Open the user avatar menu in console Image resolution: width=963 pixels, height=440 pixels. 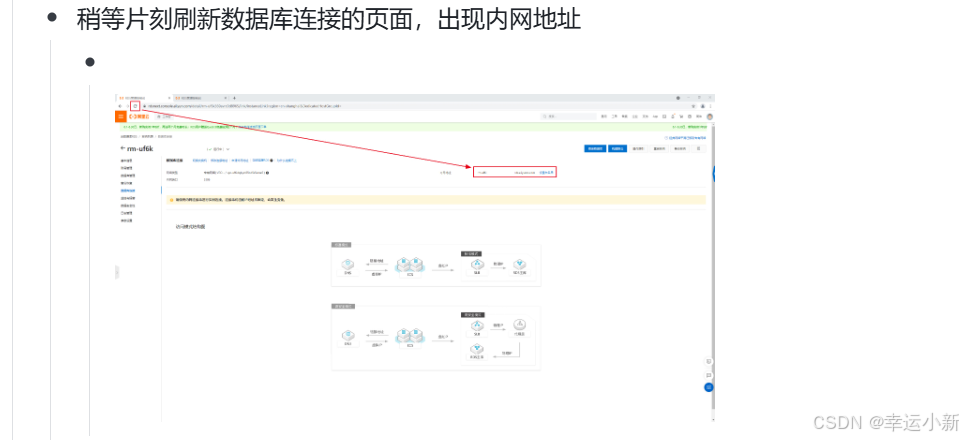click(x=709, y=117)
